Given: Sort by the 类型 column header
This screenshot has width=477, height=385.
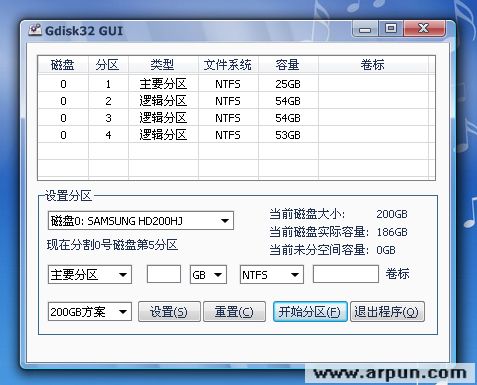Looking at the screenshot, I should [x=163, y=64].
